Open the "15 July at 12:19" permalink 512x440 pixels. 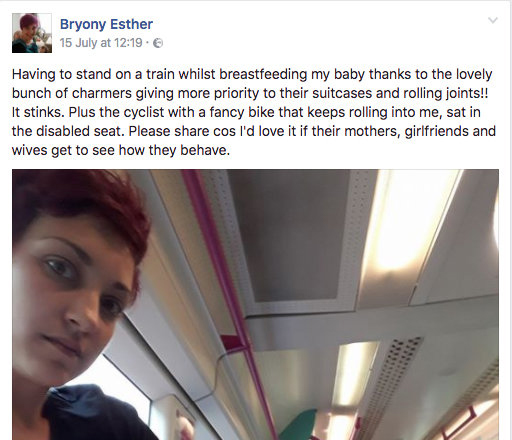pyautogui.click(x=101, y=43)
